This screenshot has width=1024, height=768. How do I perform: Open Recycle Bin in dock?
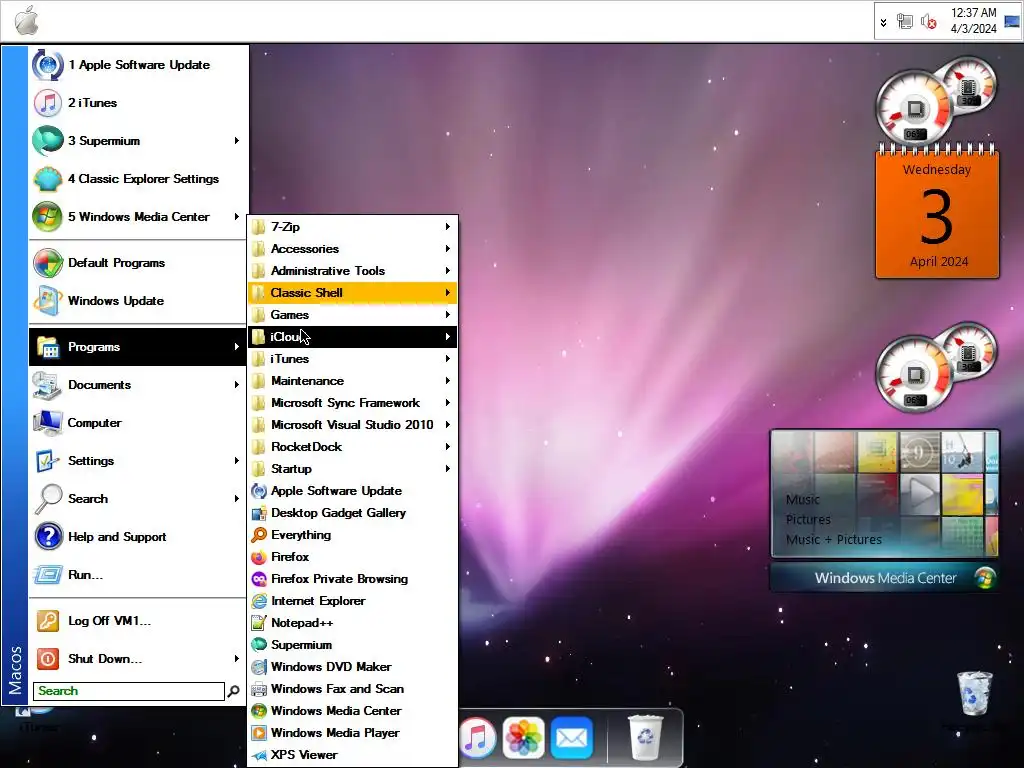pyautogui.click(x=645, y=738)
